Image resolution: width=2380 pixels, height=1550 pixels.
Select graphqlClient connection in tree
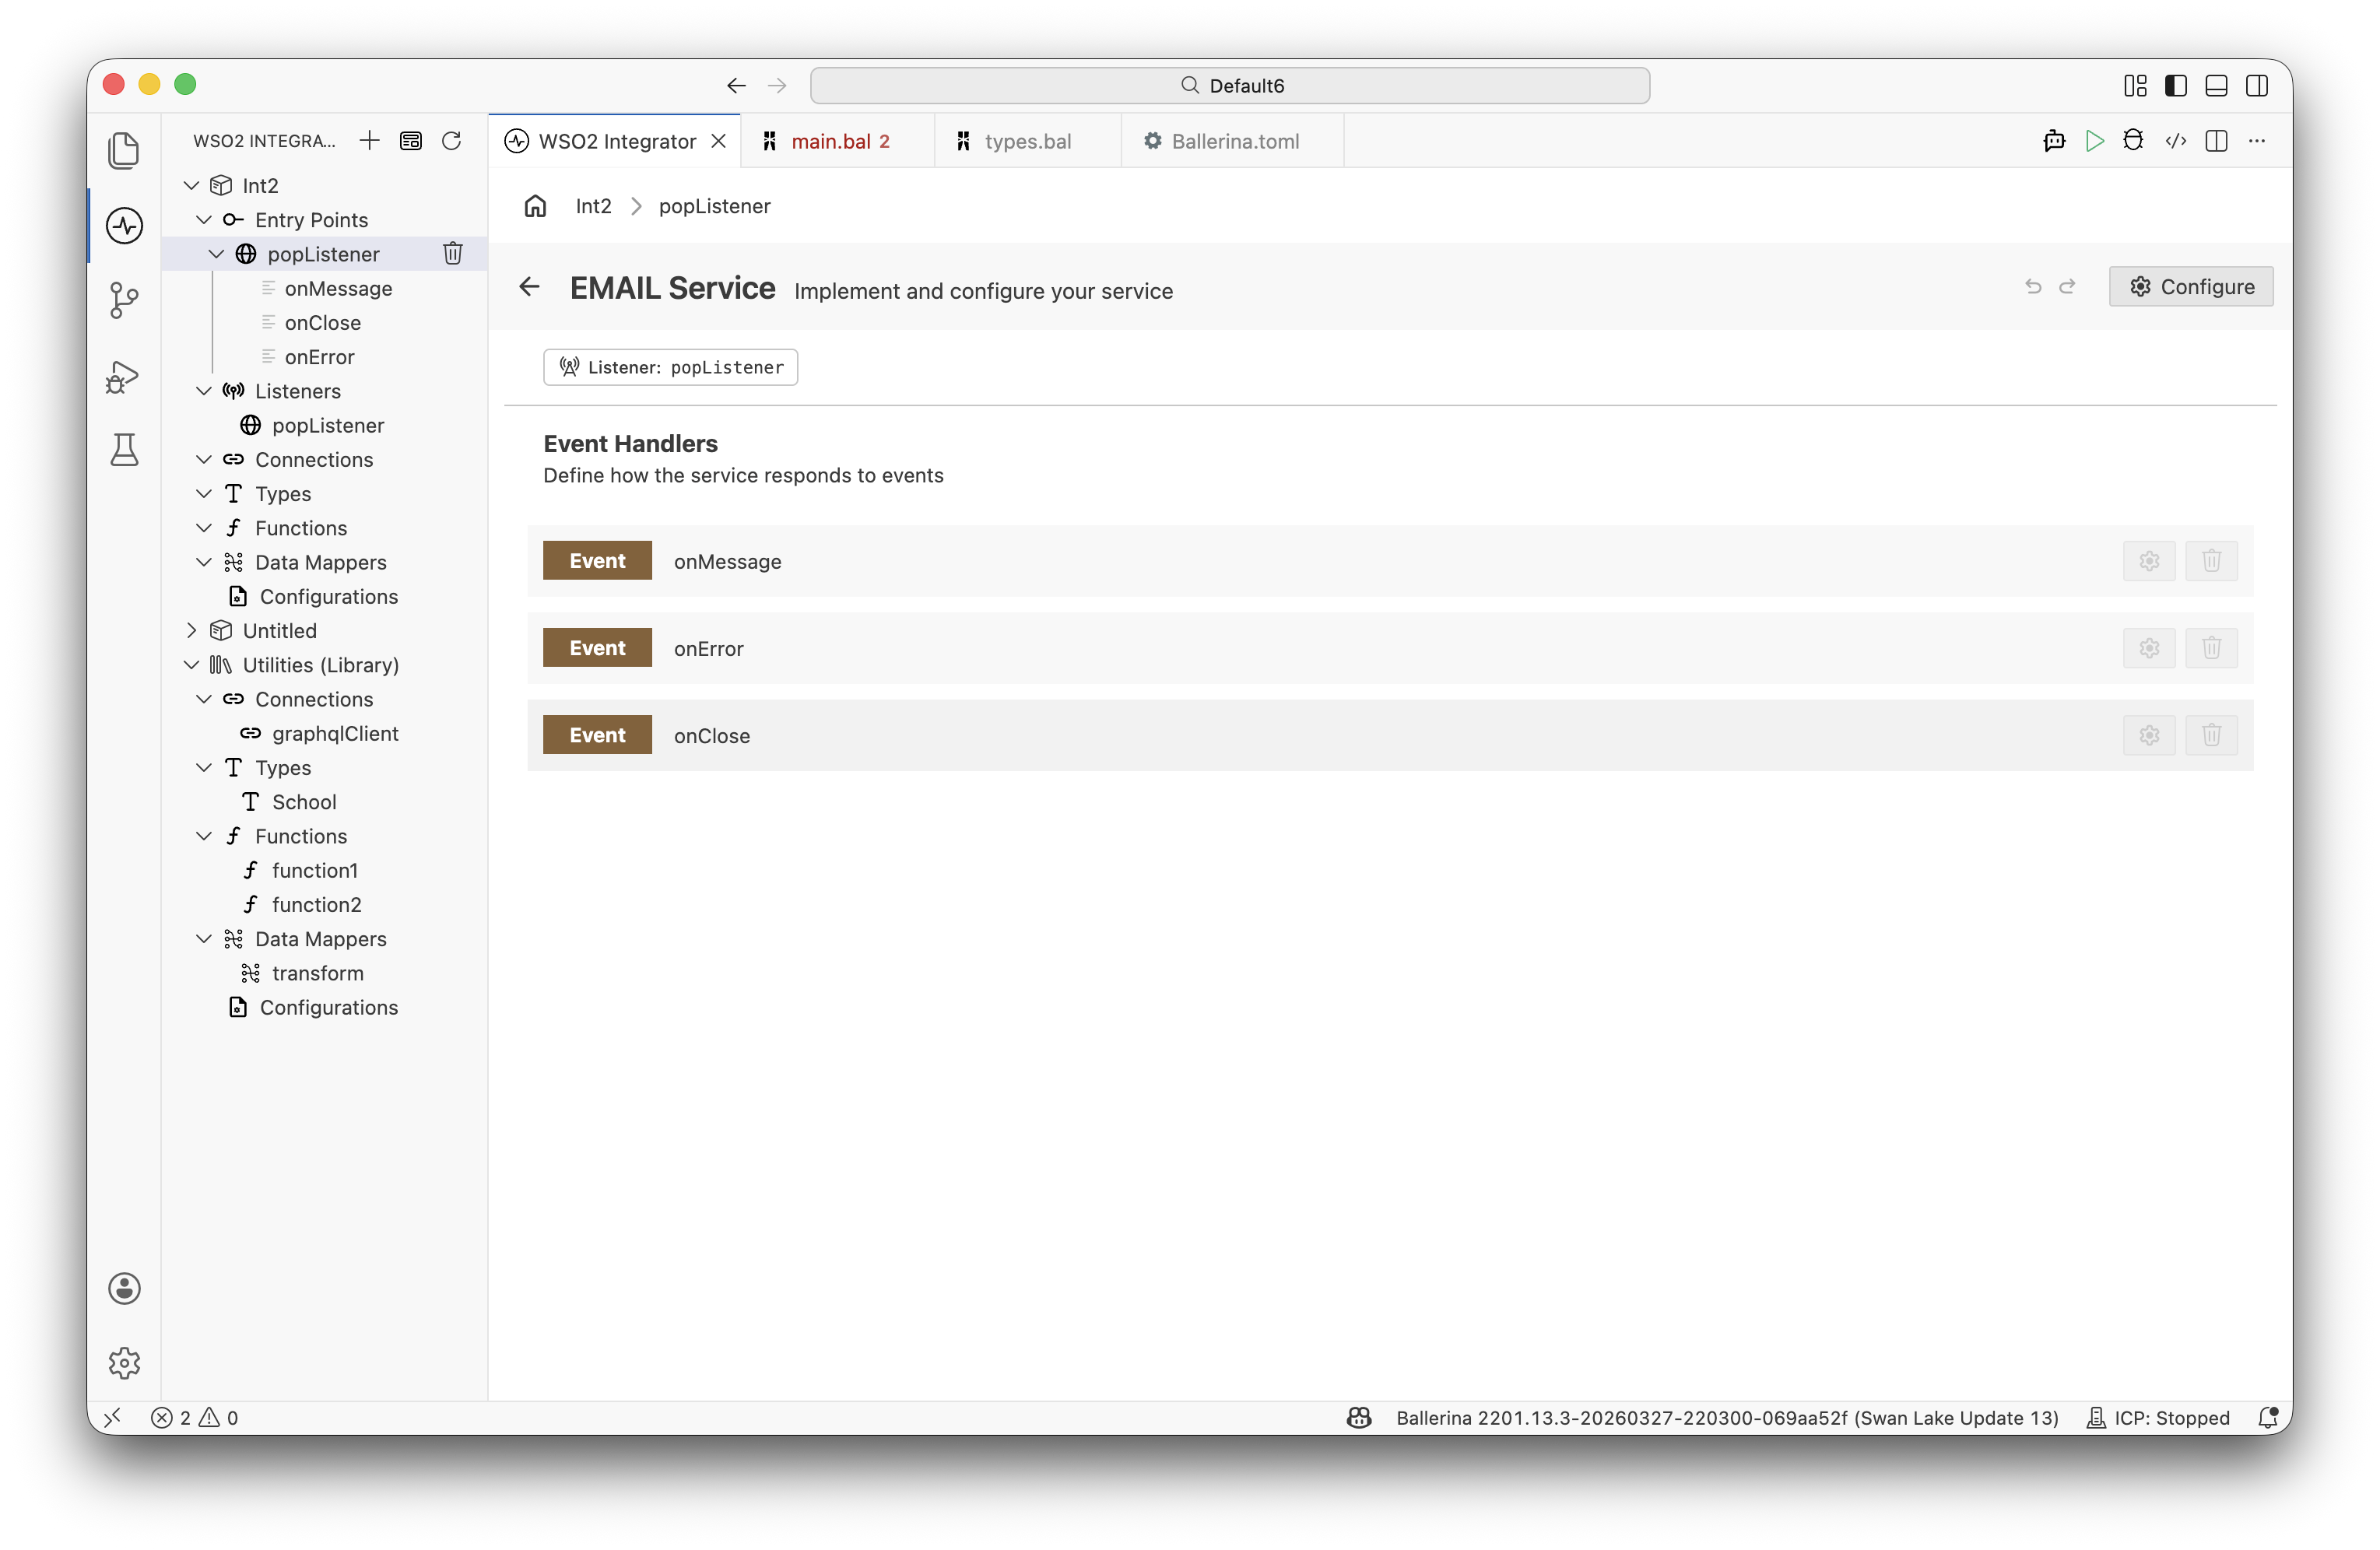(x=334, y=734)
